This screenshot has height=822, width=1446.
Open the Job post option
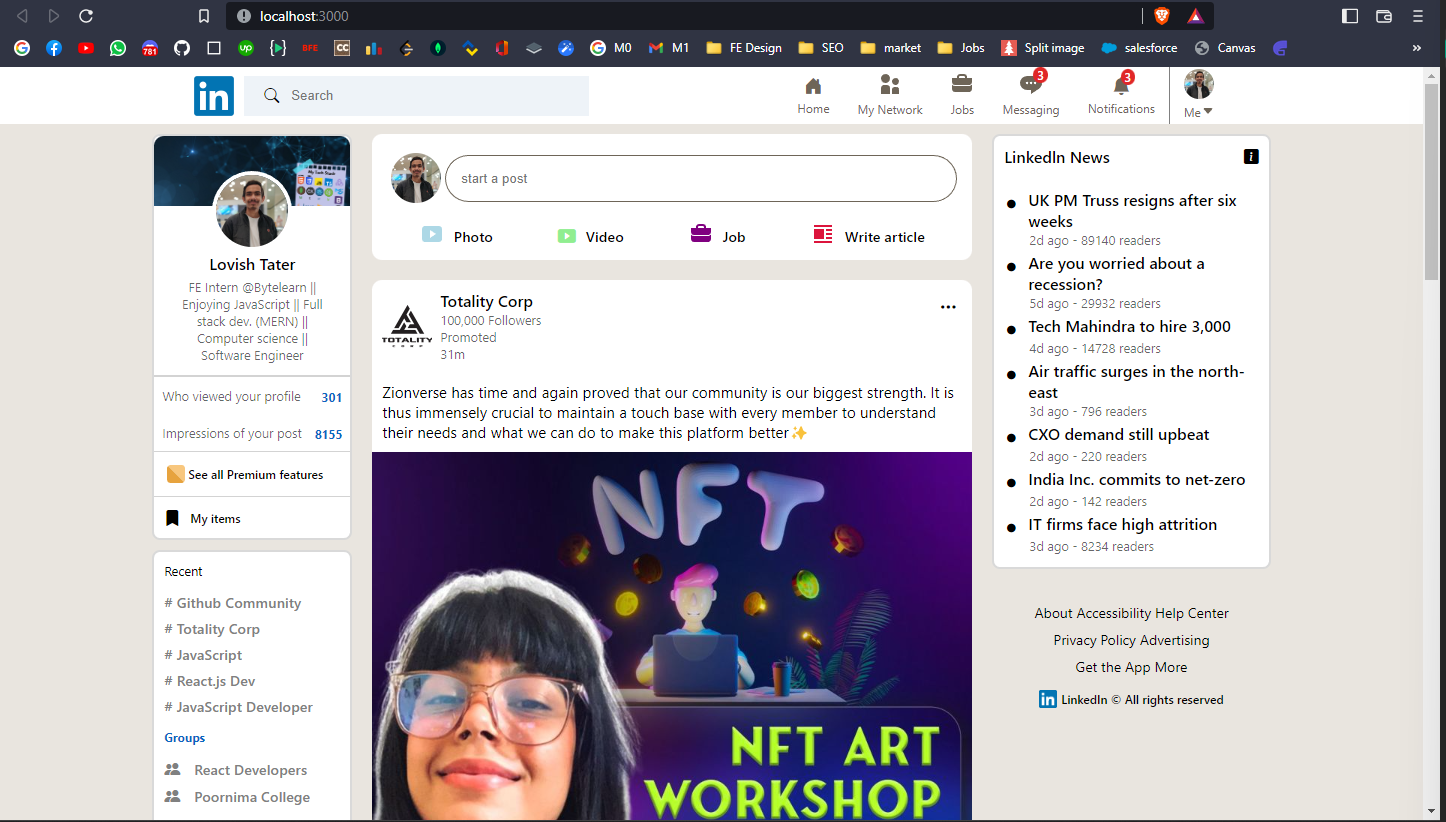point(718,236)
